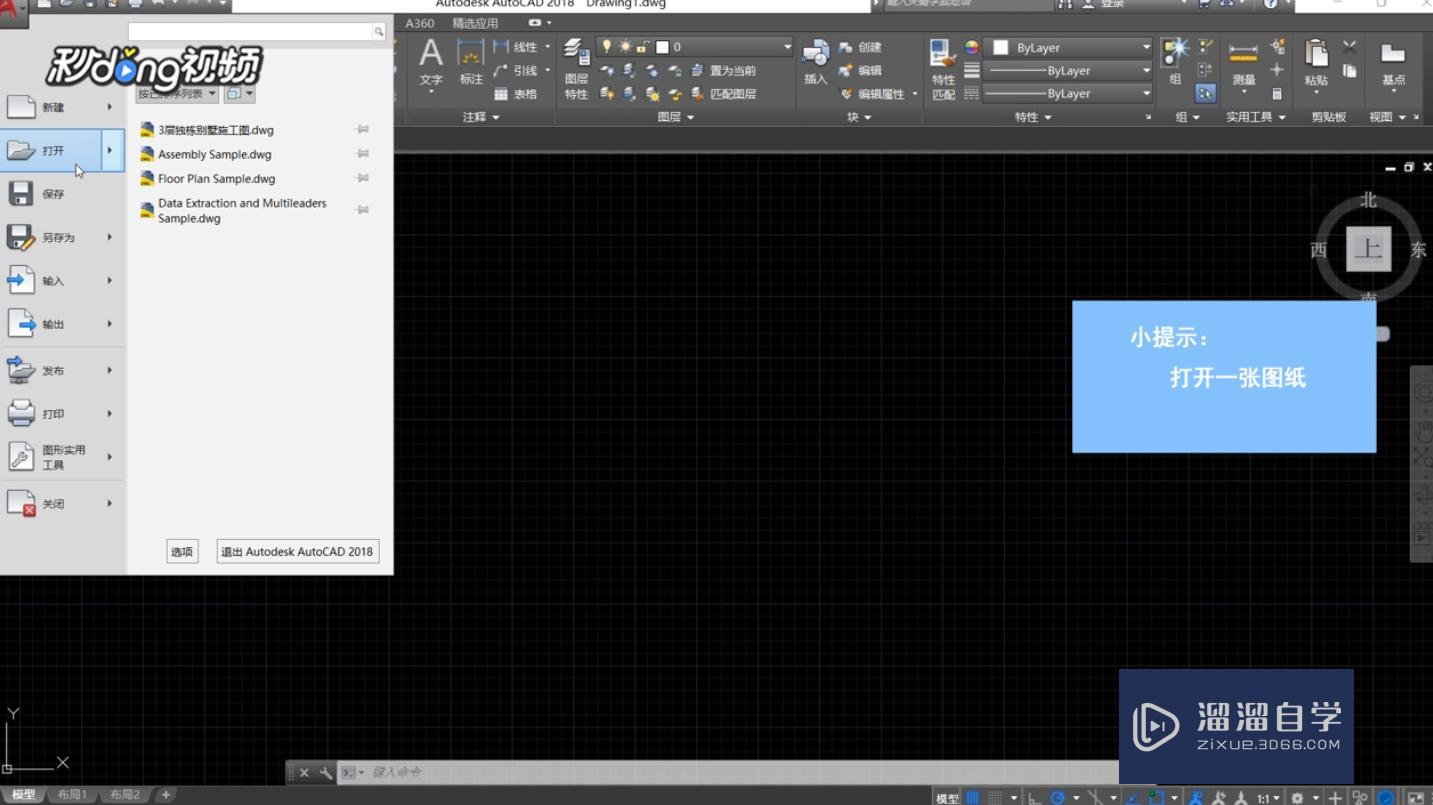Expand the 注释 panel dropdown
This screenshot has width=1433, height=805.
point(480,117)
